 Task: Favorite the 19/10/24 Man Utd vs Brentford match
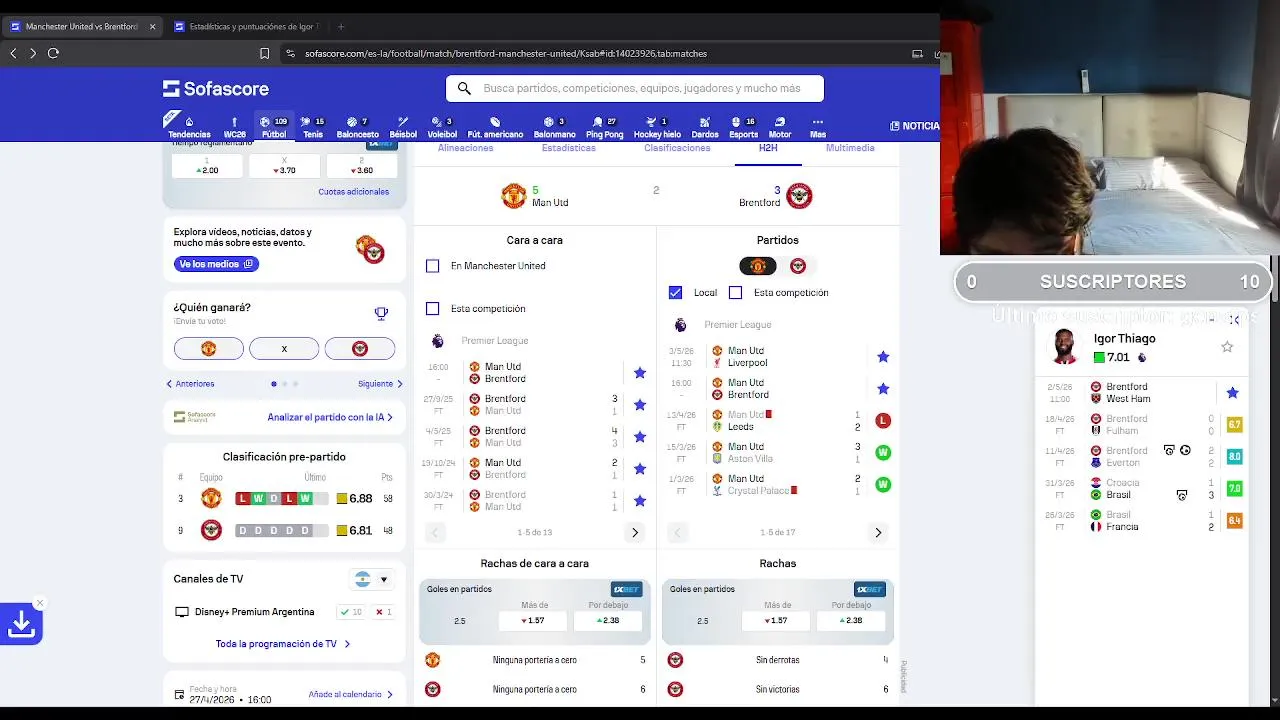click(640, 469)
